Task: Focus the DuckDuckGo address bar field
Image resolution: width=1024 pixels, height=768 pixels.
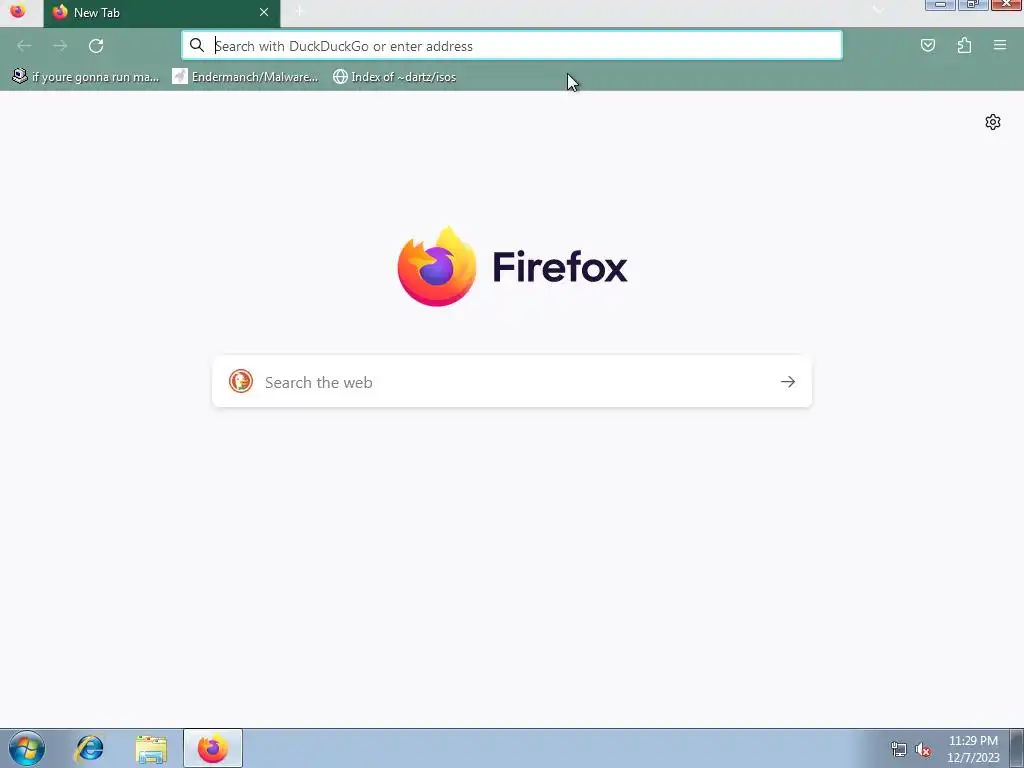Action: (x=511, y=46)
